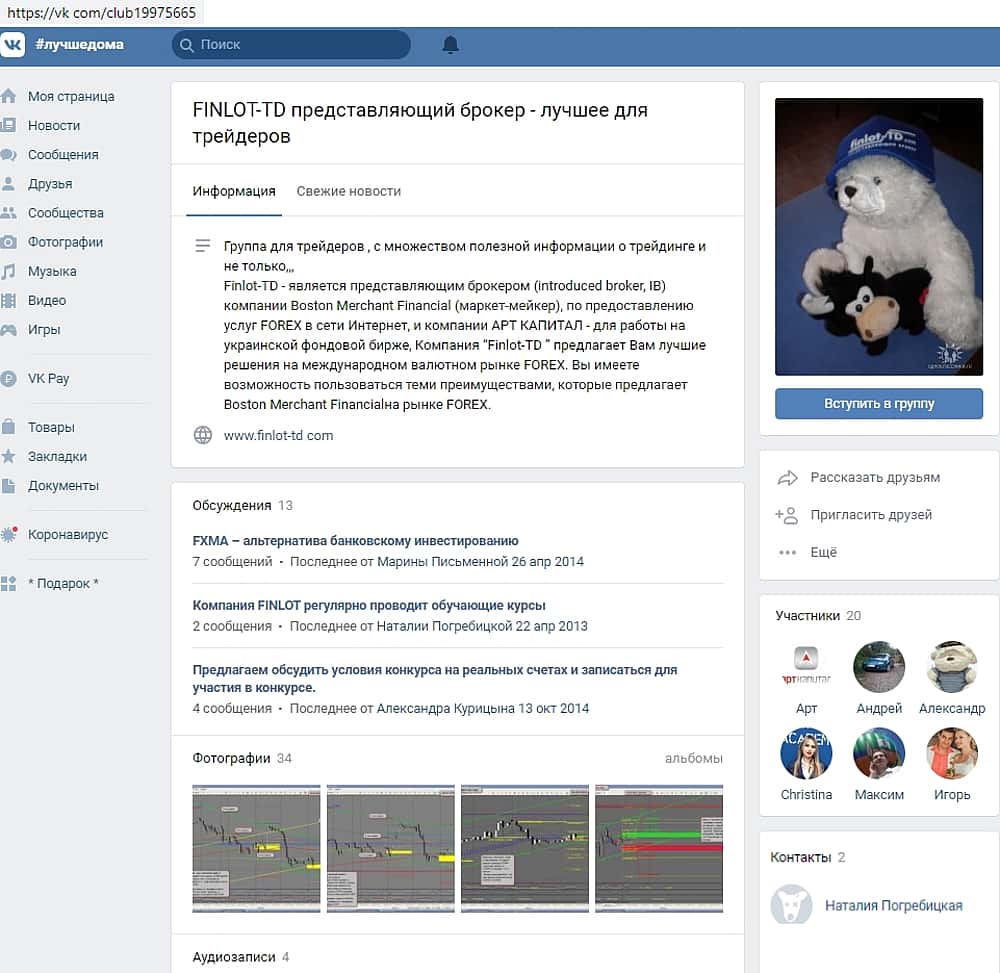The image size is (1000, 973).
Task: Click the Сообщения chat bubble icon
Action: pyautogui.click(x=8, y=154)
